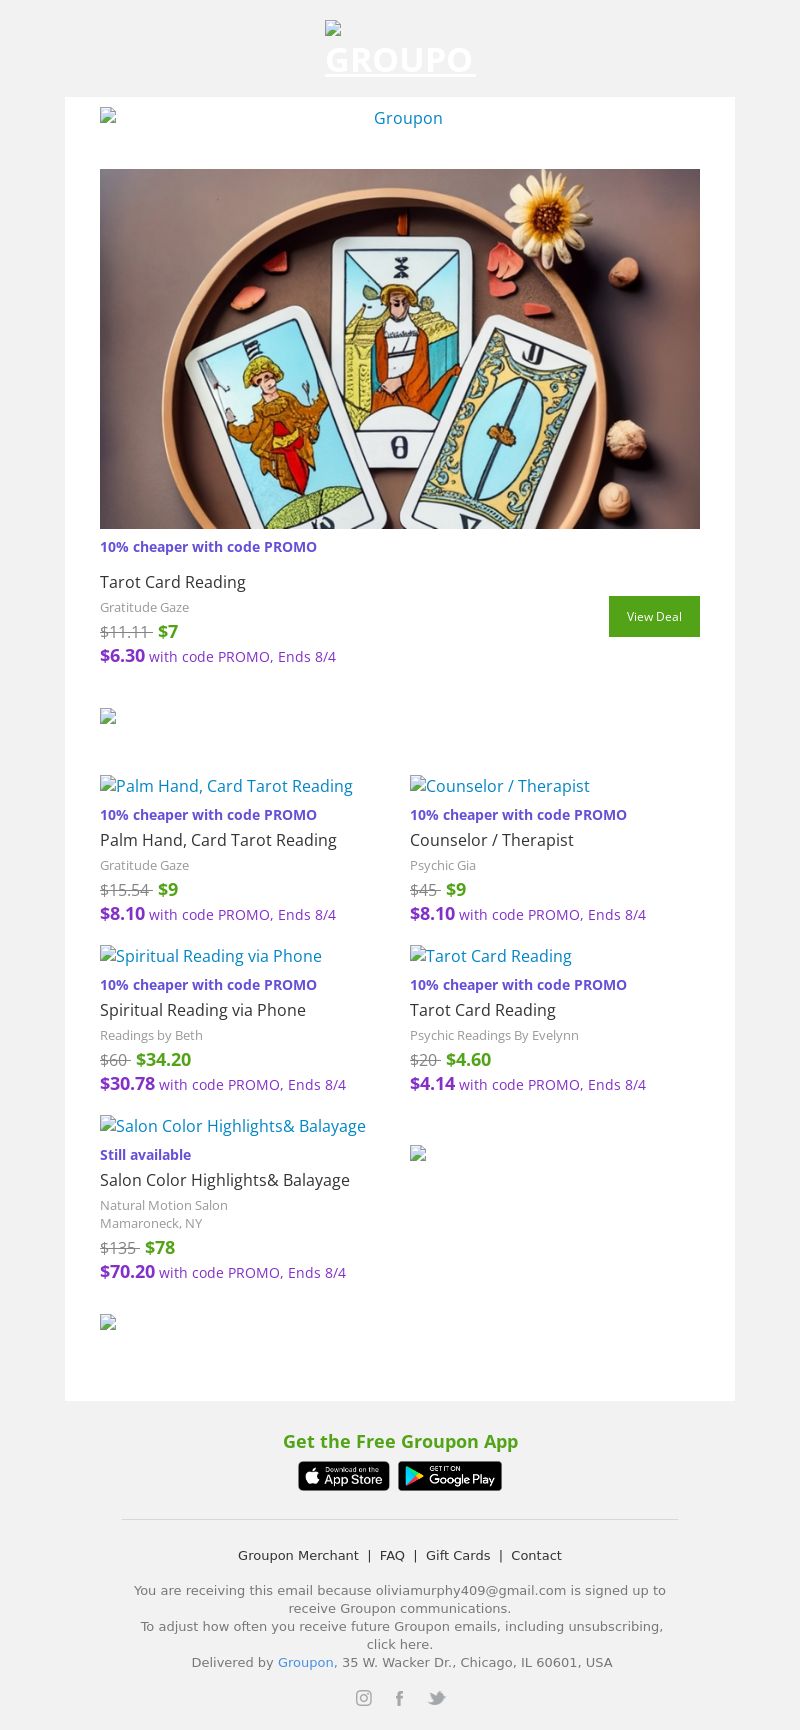Open the Groupon Merchant footer link

298,1555
